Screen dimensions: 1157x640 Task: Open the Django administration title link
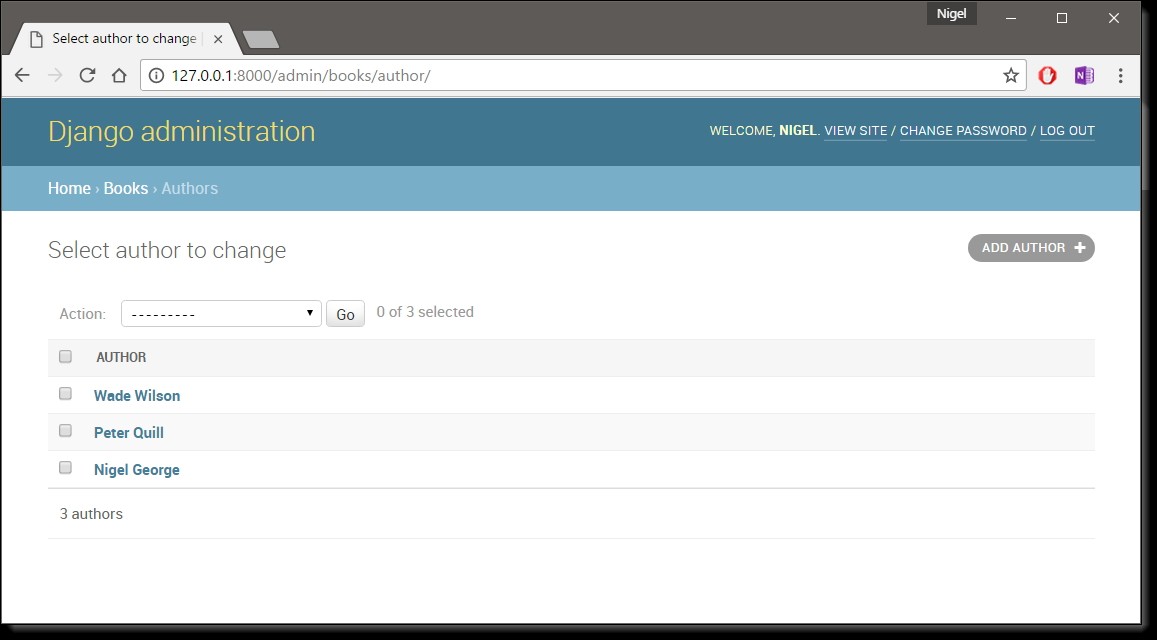point(182,131)
